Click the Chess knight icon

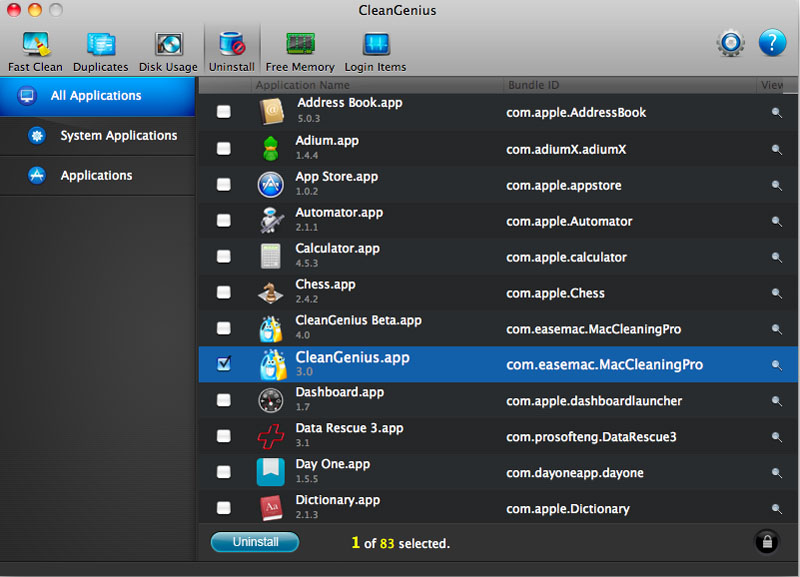click(x=271, y=292)
